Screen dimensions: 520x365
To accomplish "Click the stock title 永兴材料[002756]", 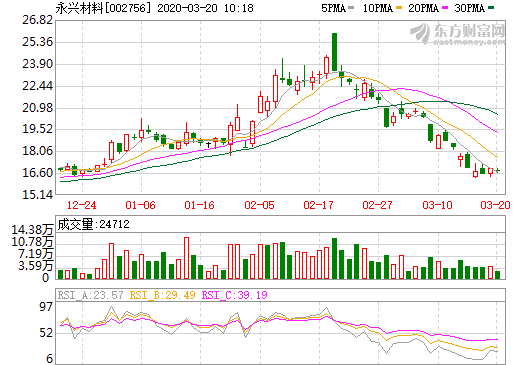I will click(103, 8).
